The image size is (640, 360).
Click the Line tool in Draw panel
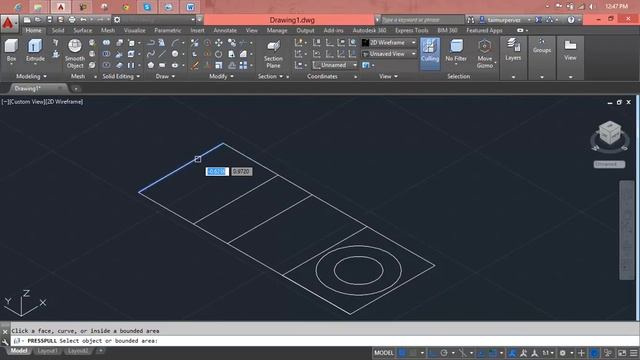coord(162,53)
